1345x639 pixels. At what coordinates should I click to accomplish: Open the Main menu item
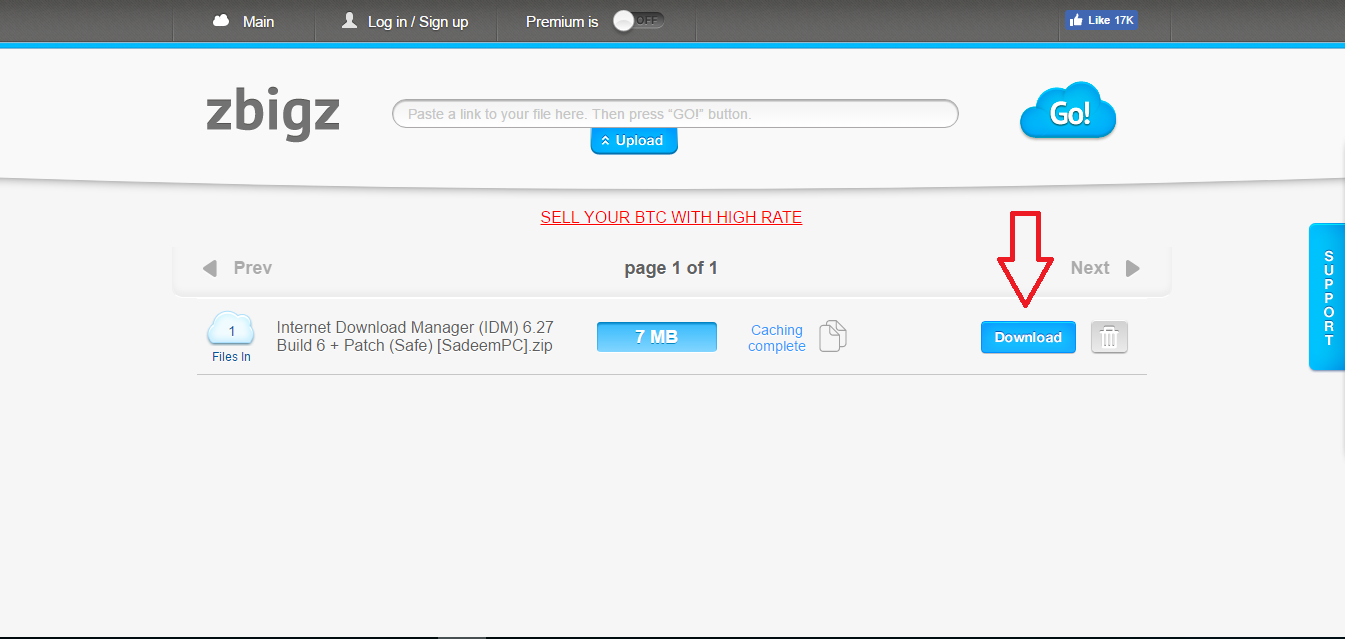tap(258, 21)
